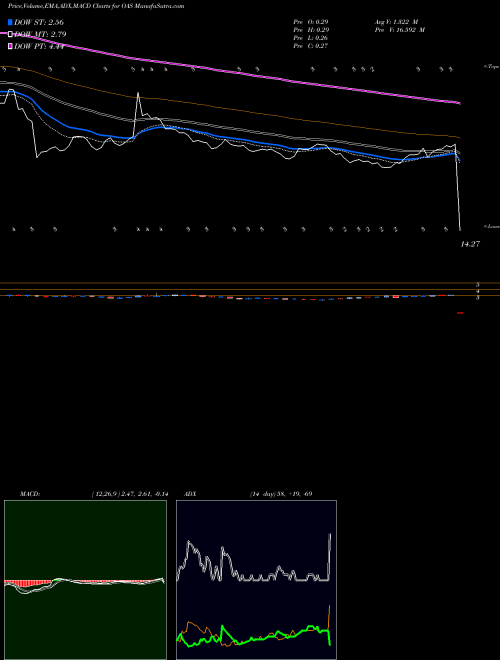The image size is (500, 660).
Task: Click the blue DOW ST legend swatch
Action: click(10, 22)
